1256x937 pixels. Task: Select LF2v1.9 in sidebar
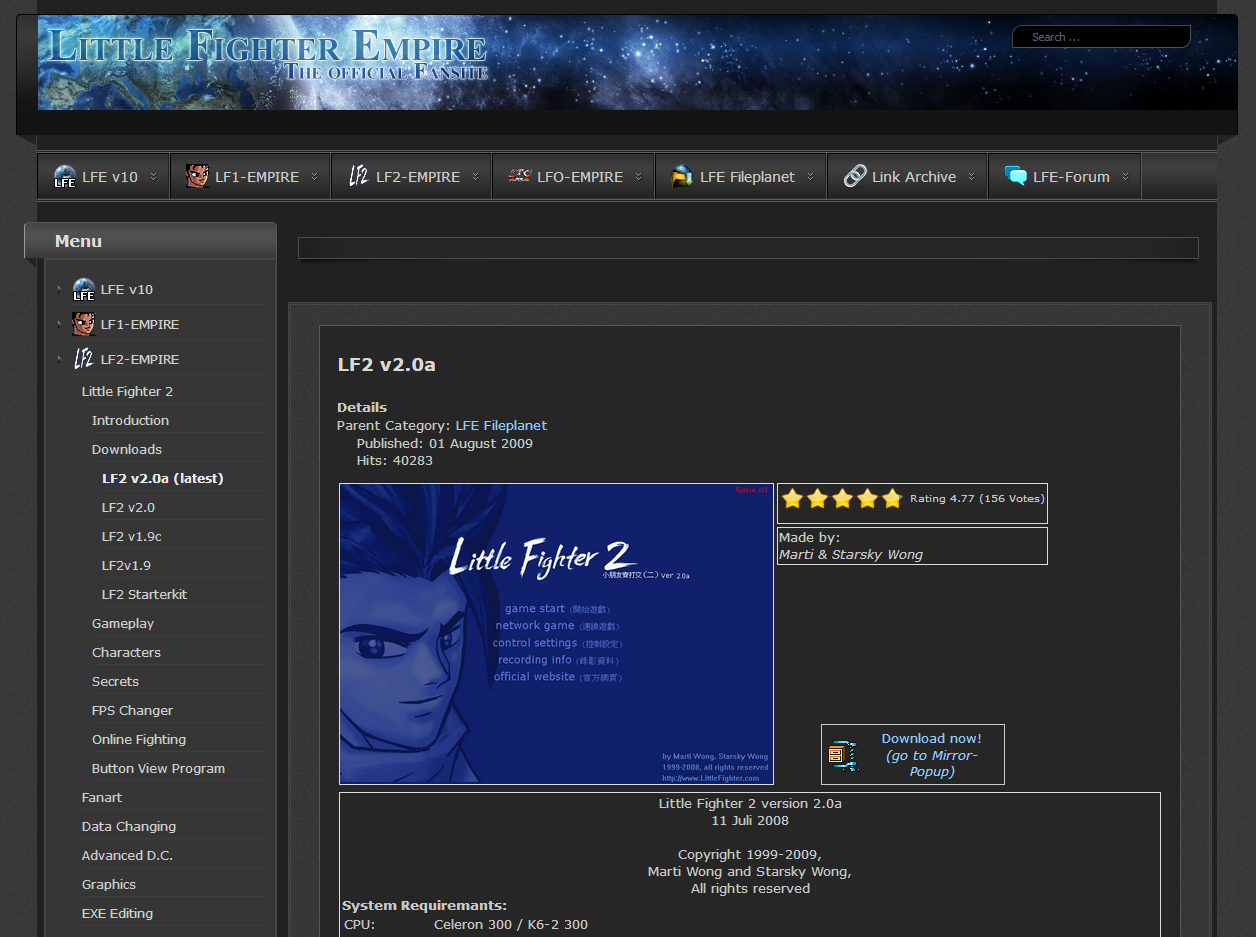coord(126,565)
